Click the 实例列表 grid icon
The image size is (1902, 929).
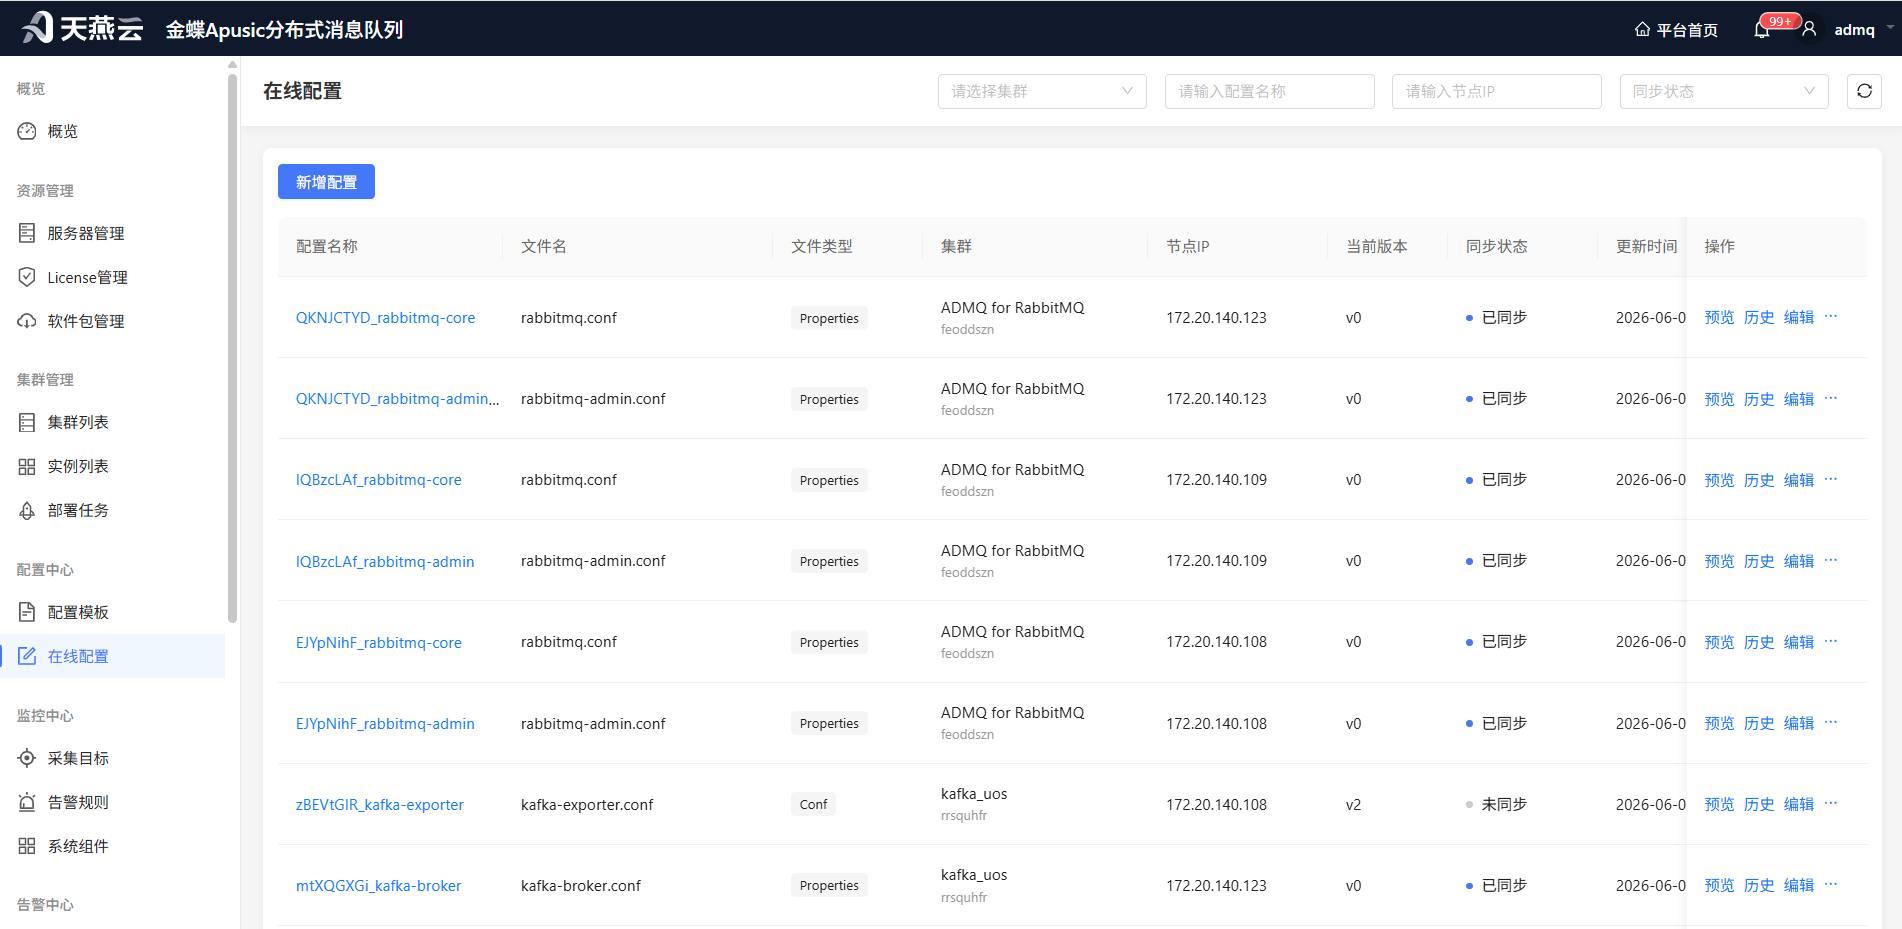click(x=27, y=466)
